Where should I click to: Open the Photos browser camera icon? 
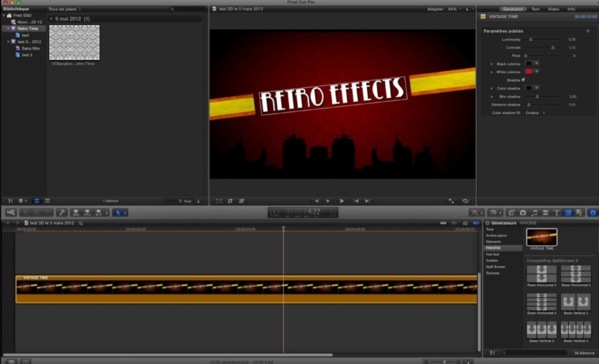523,212
